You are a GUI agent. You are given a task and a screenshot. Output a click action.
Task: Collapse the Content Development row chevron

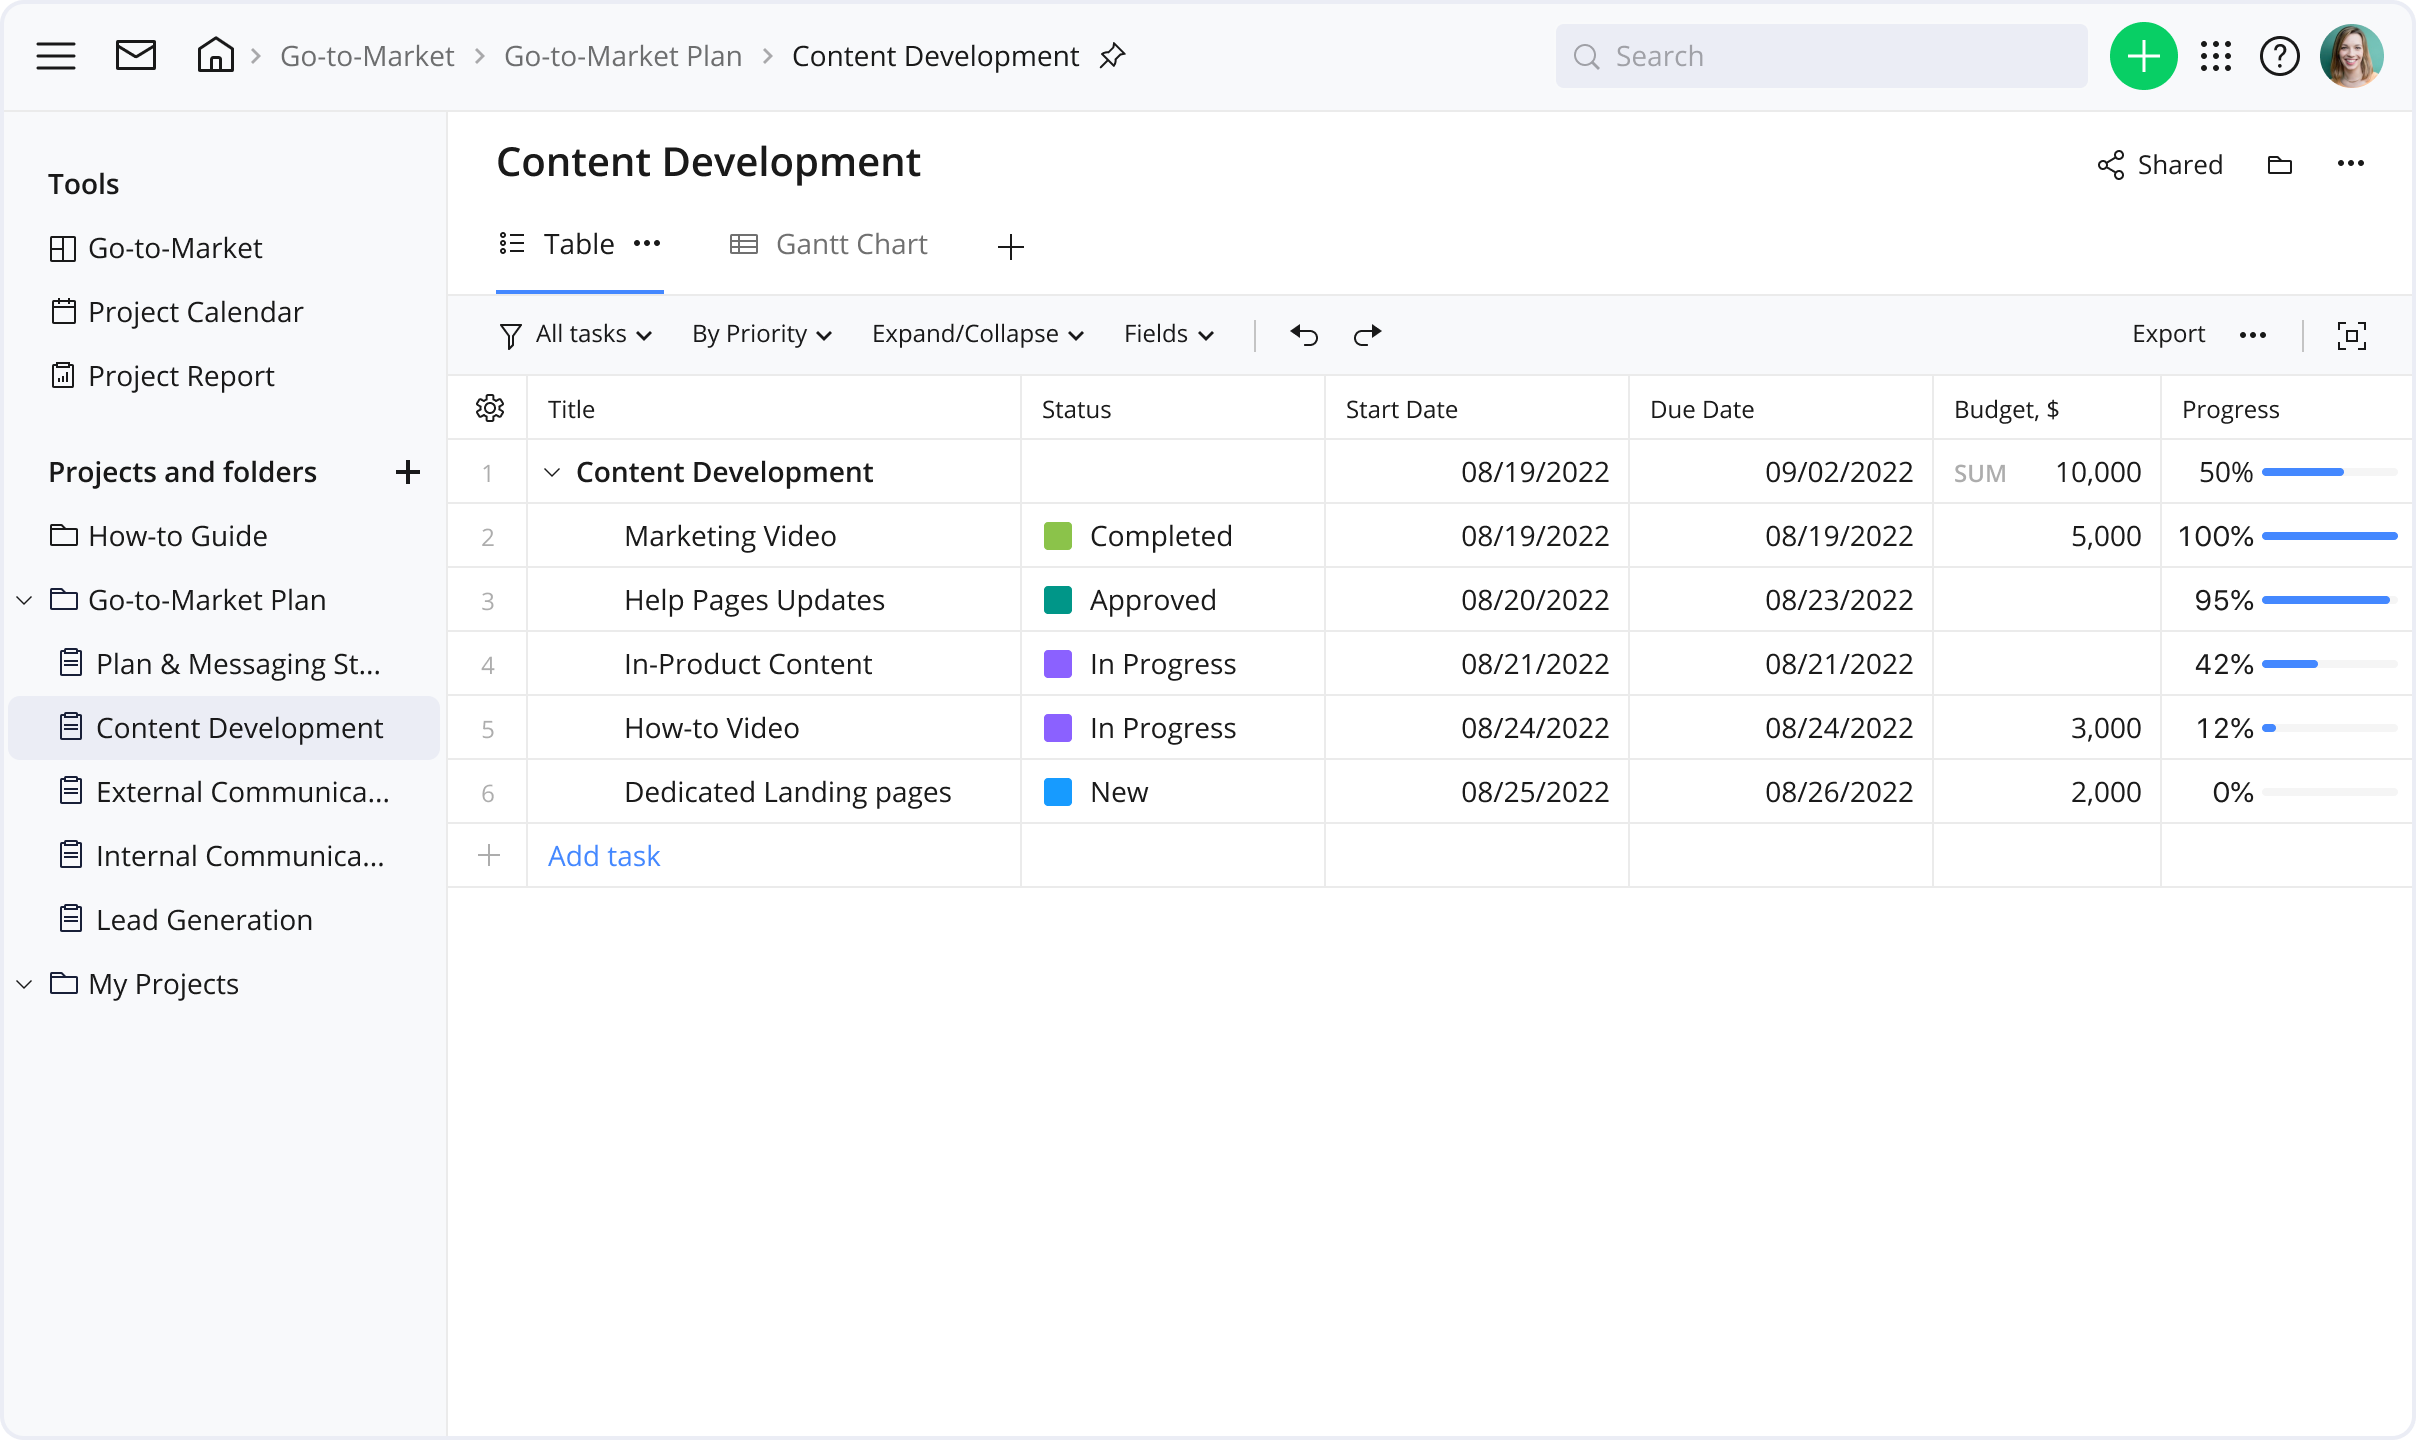coord(551,472)
